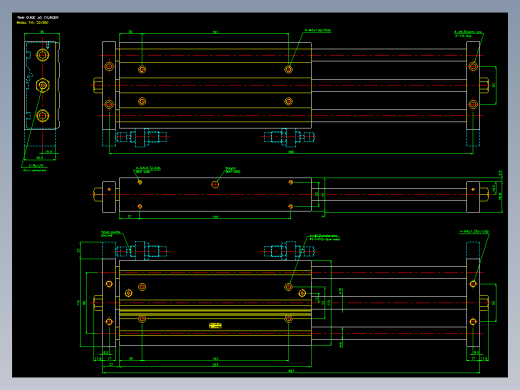Select the top circular port in end view
The width and height of the screenshot is (520, 390).
(x=43, y=55)
